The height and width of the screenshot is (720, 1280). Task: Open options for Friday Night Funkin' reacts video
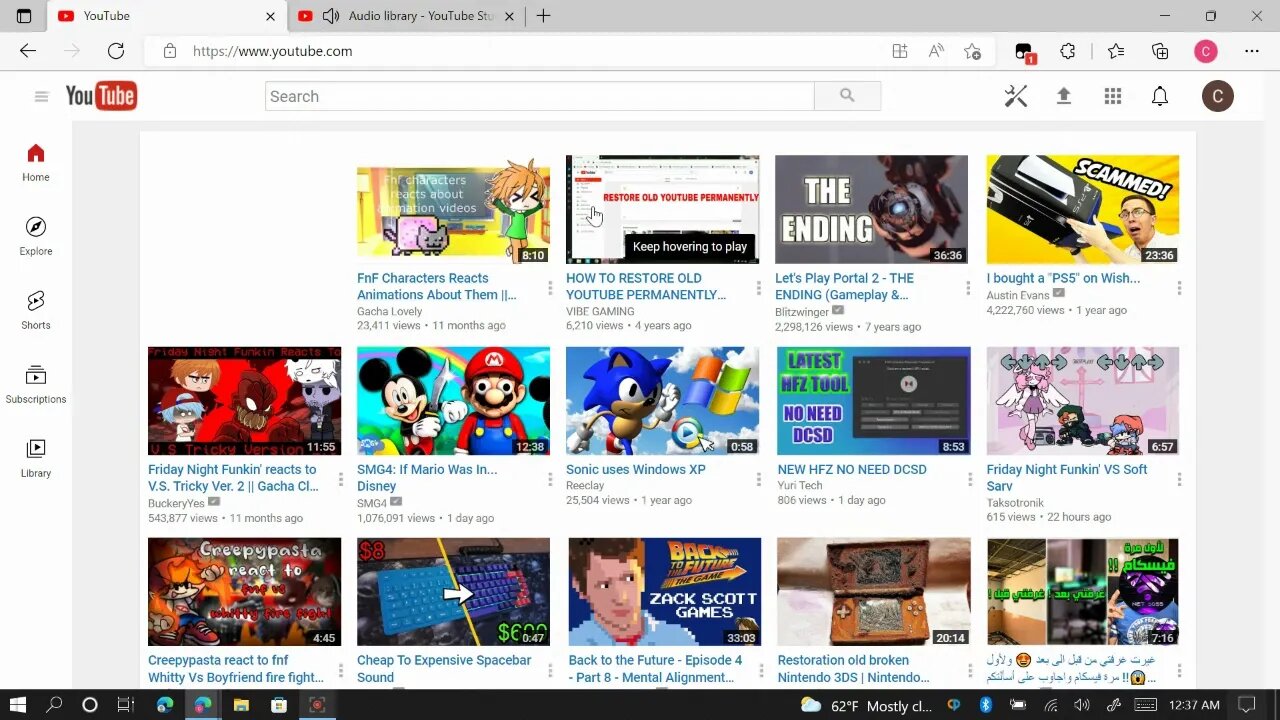click(x=340, y=479)
